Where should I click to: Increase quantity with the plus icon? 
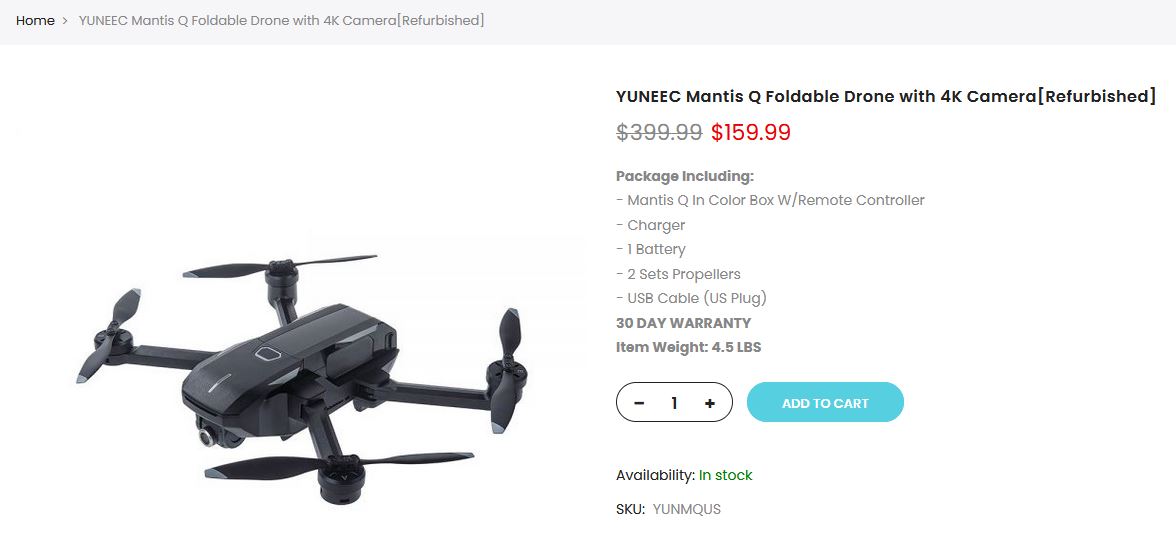point(710,403)
